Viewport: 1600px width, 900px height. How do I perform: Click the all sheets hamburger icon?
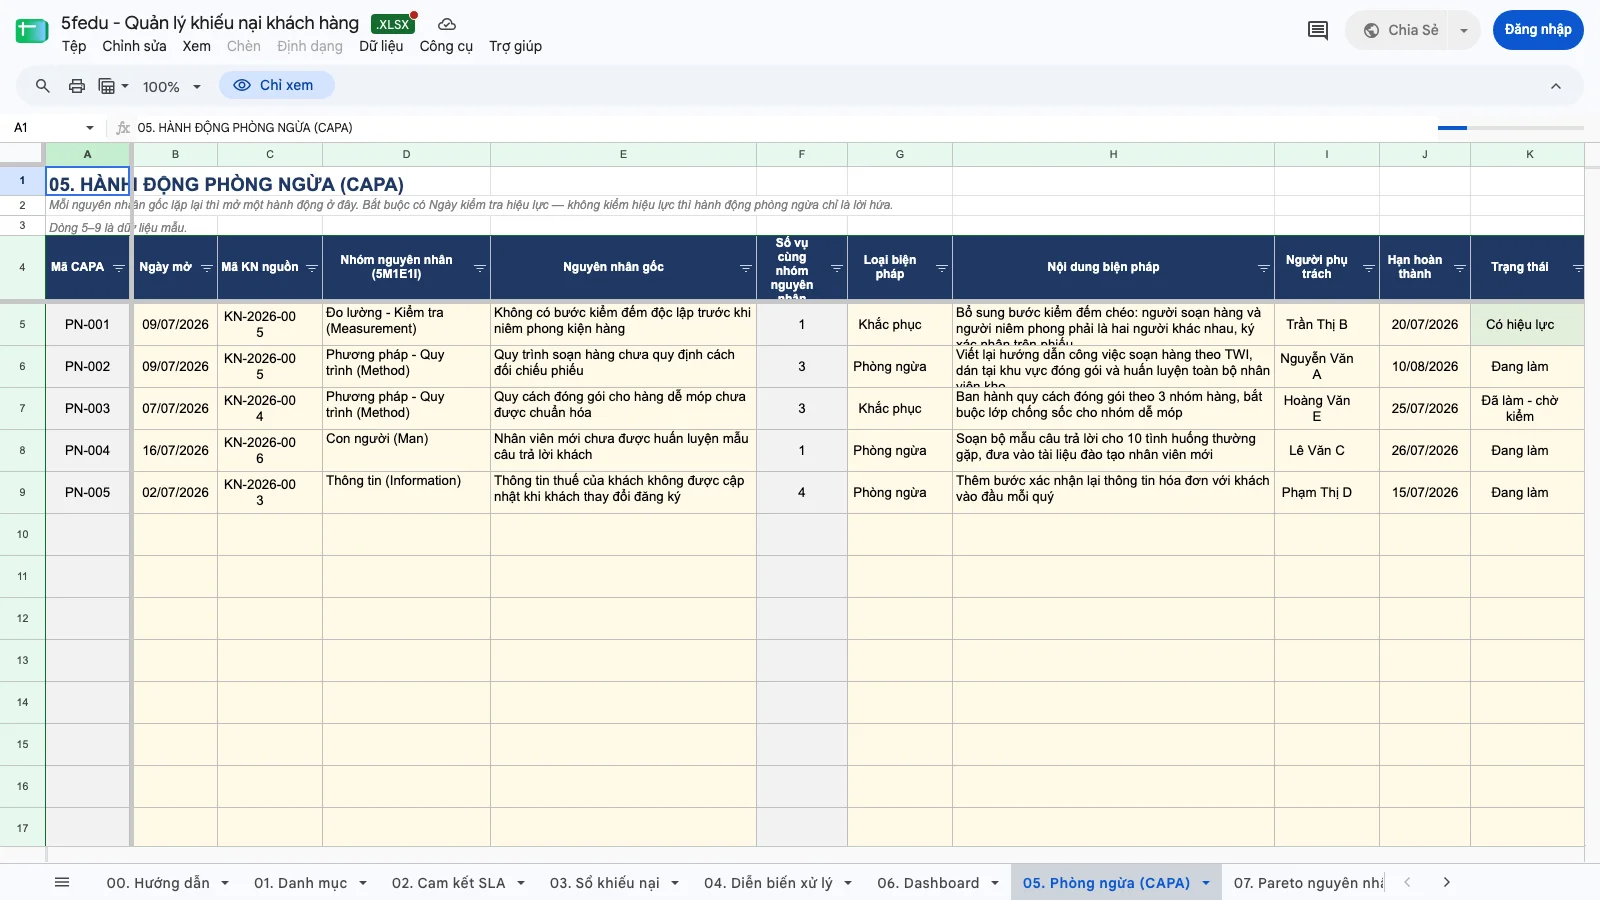click(62, 882)
